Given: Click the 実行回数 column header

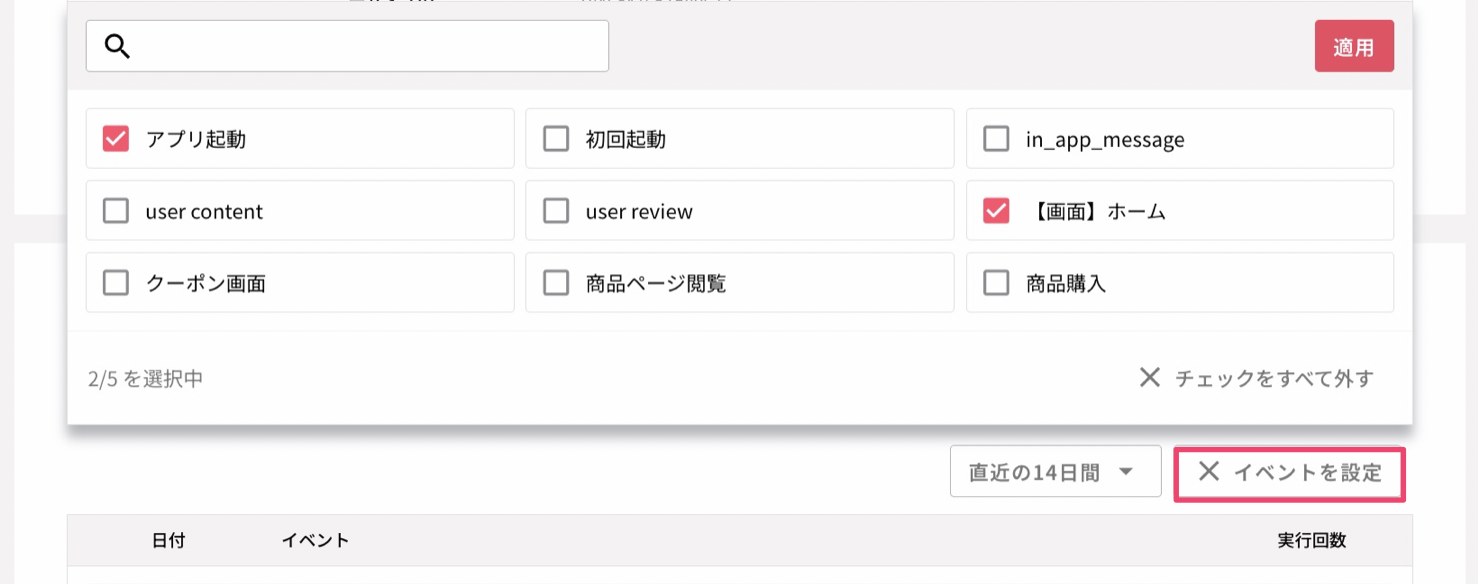Looking at the screenshot, I should 1312,540.
